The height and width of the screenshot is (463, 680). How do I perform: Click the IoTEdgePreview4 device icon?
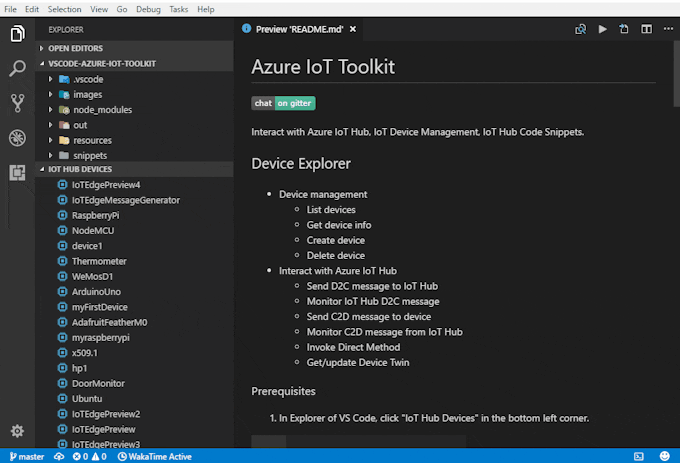62,185
